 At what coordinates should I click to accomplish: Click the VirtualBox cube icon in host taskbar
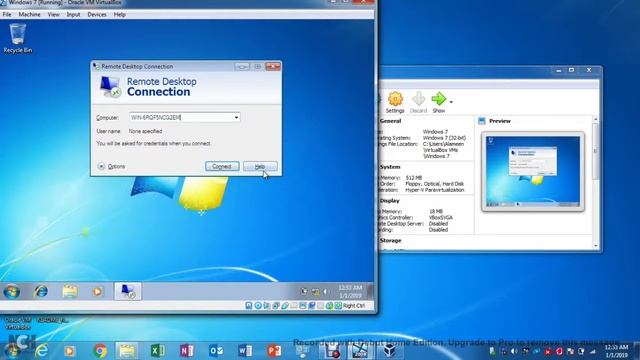pyautogui.click(x=389, y=351)
